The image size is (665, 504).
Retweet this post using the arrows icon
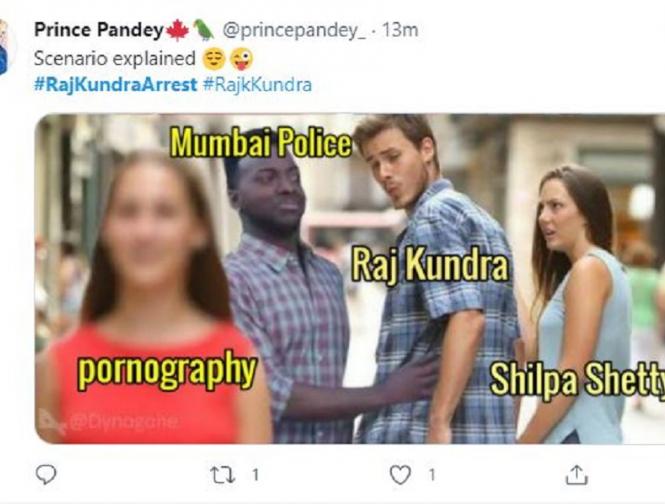click(223, 475)
